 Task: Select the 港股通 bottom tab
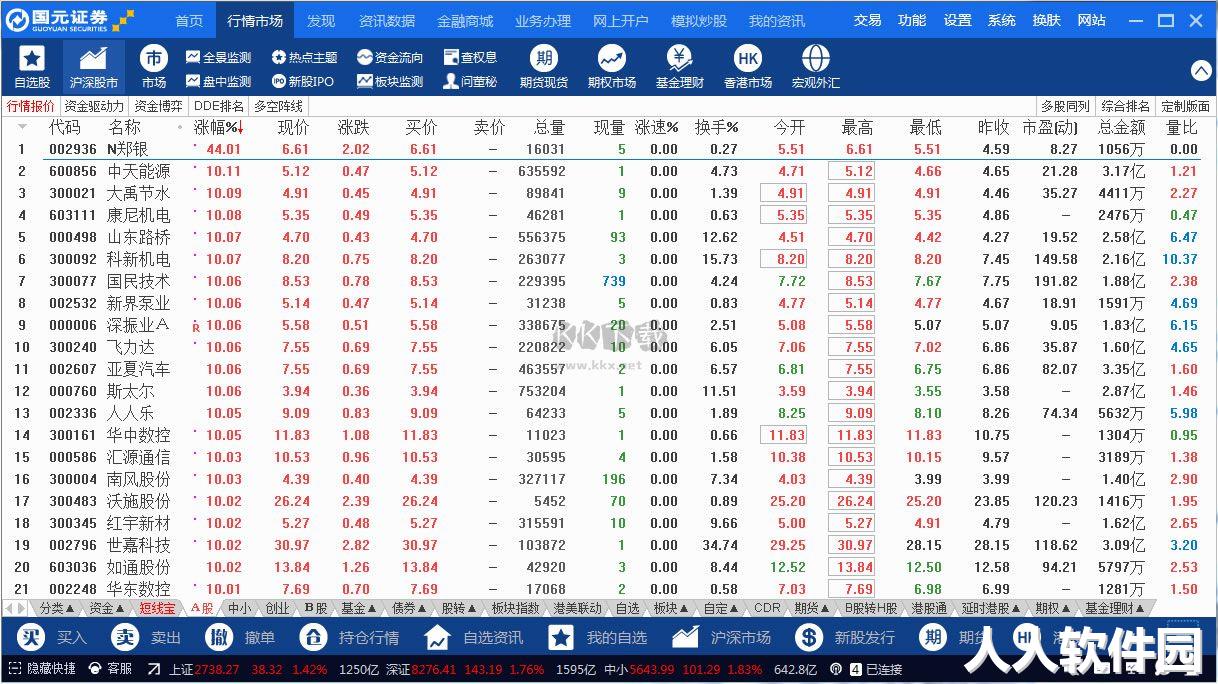(929, 608)
